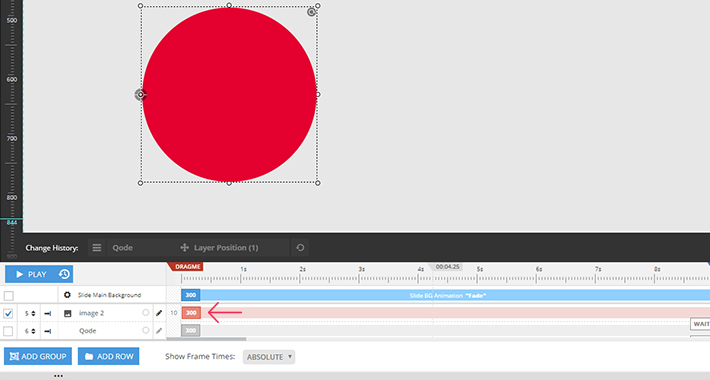Click the right-middle resize handle
The width and height of the screenshot is (710, 380).
tap(318, 95)
